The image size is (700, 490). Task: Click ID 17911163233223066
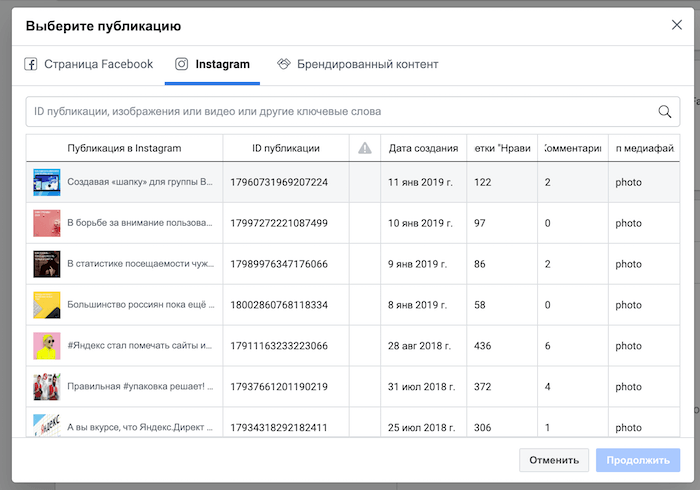coord(279,346)
